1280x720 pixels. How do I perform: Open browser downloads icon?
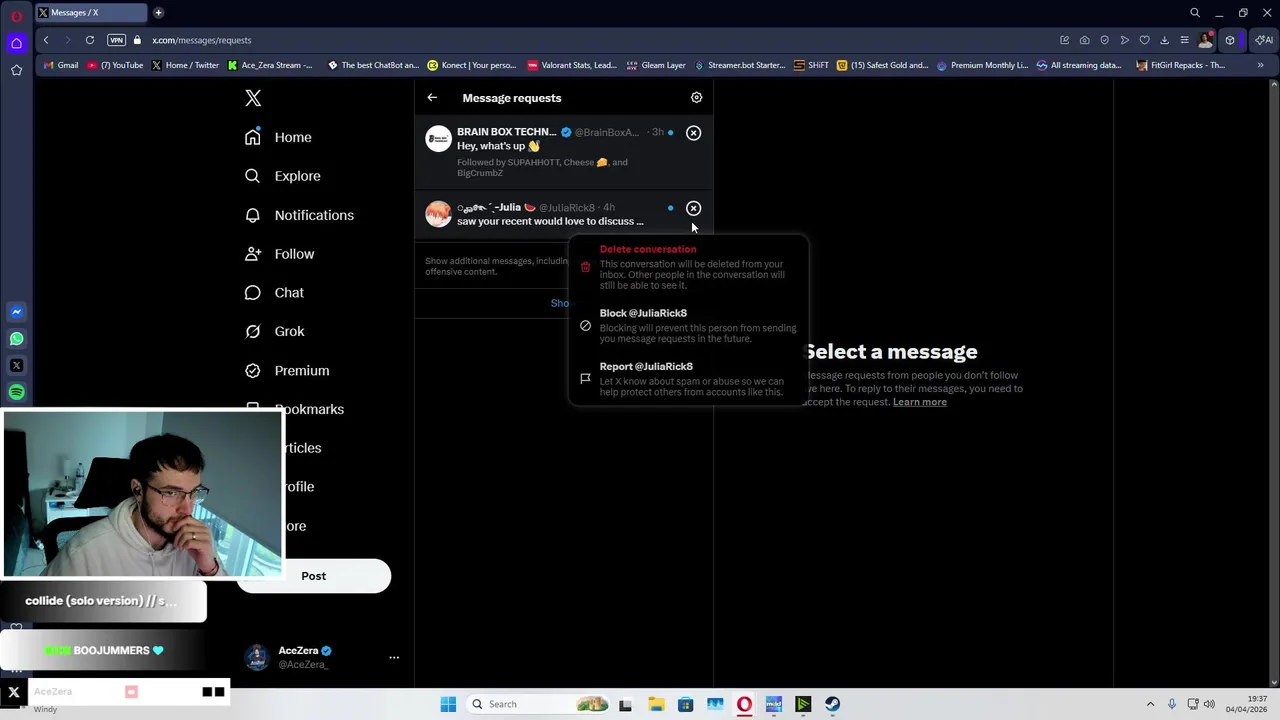click(x=1164, y=40)
